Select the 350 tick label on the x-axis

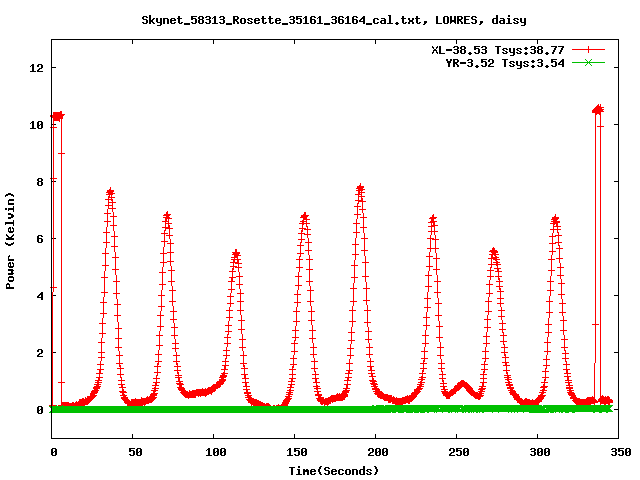(619, 452)
